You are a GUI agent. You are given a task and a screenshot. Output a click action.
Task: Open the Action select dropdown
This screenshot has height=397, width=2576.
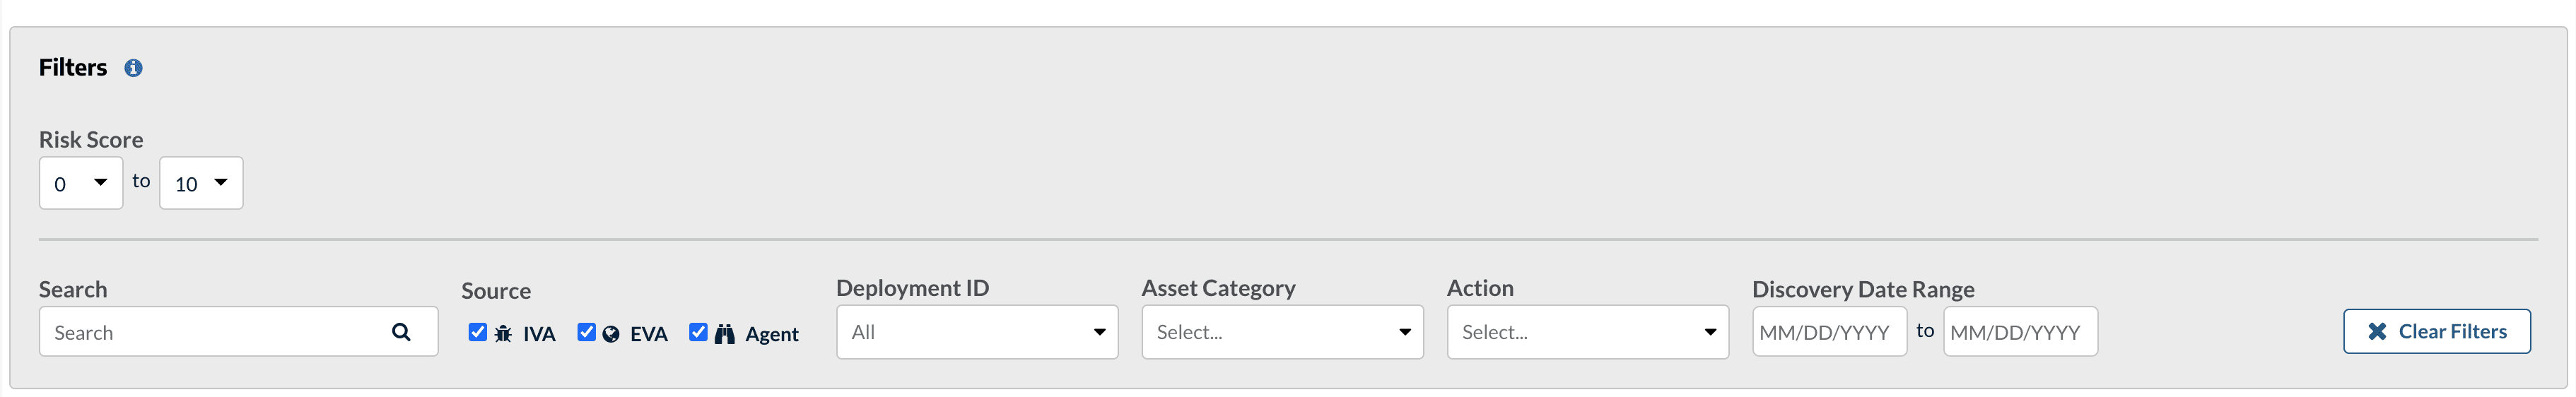1587,332
